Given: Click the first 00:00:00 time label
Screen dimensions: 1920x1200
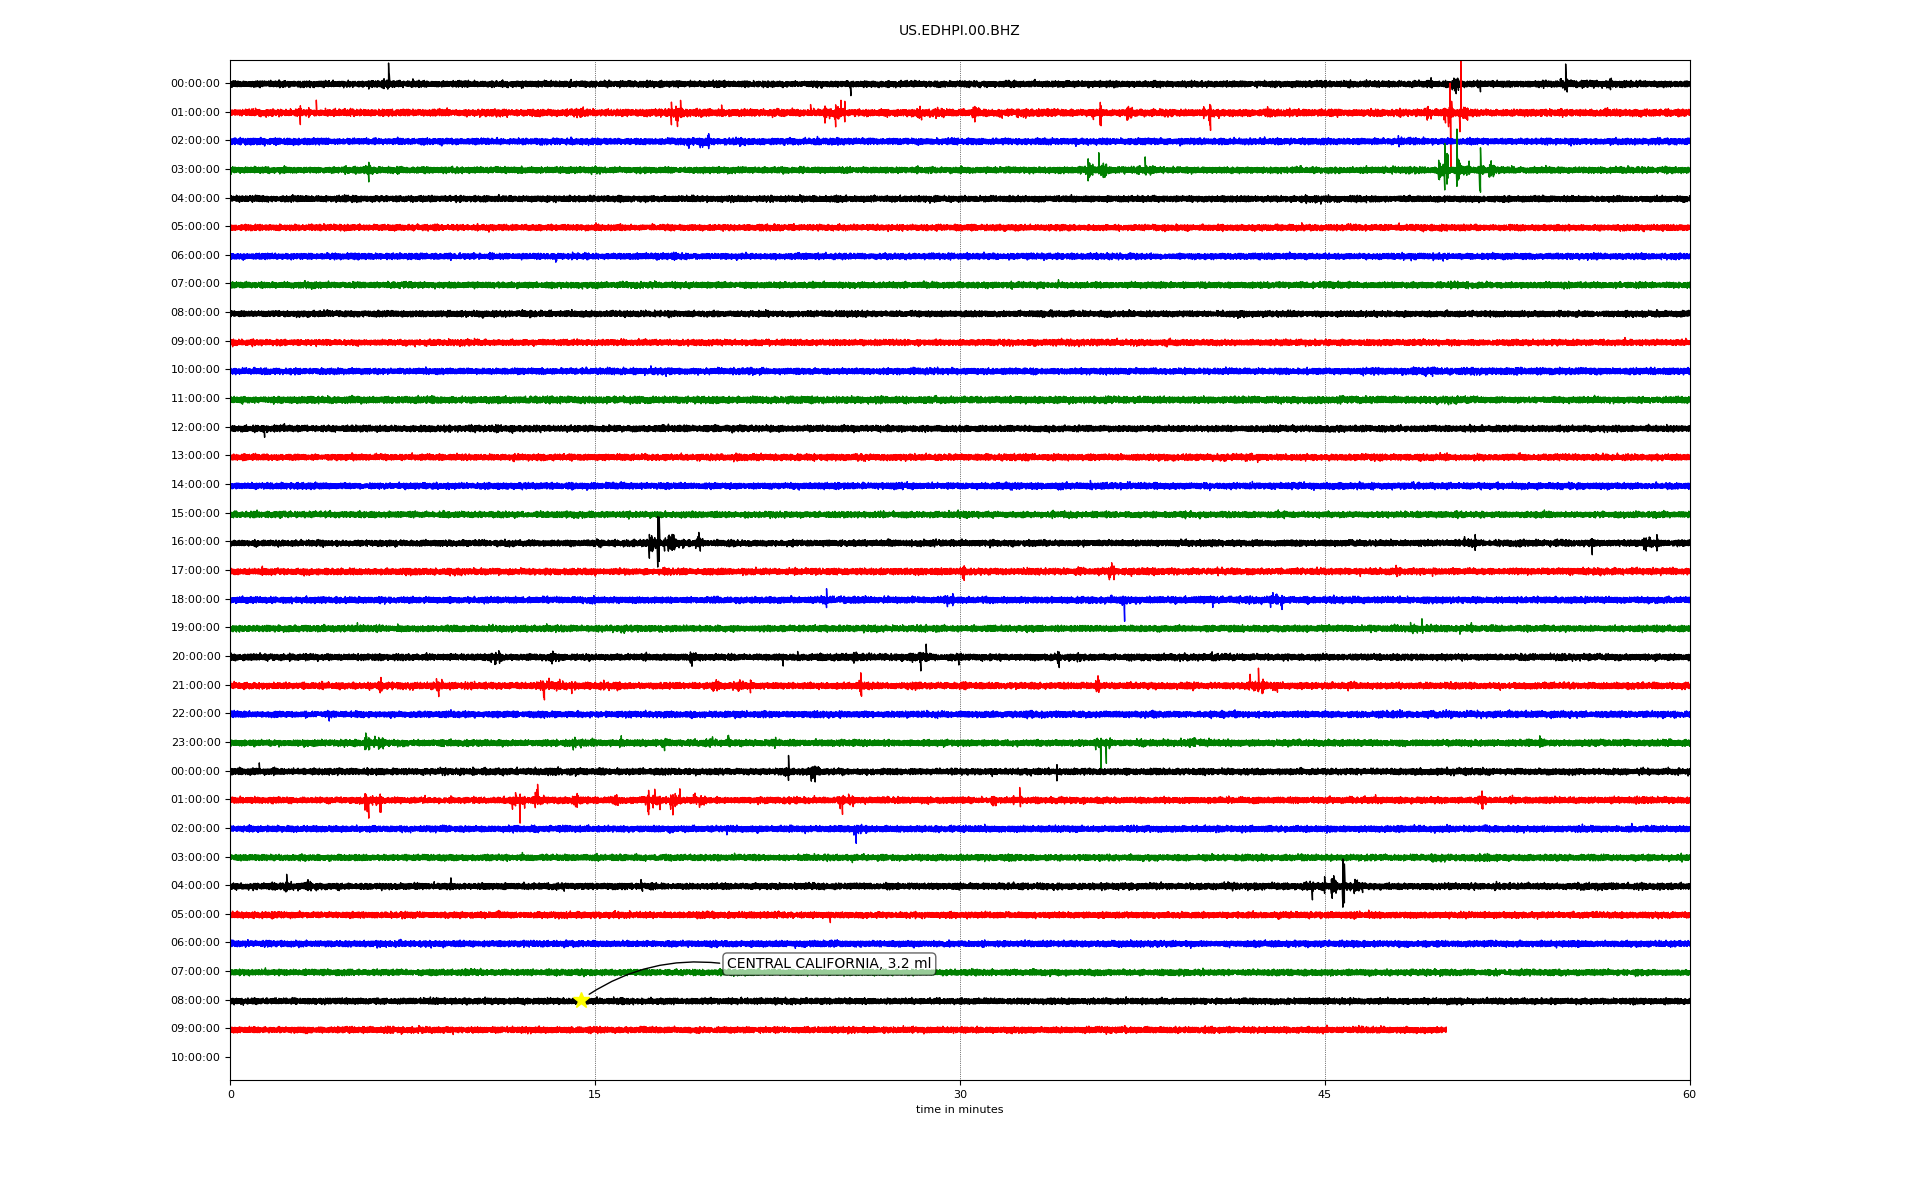Looking at the screenshot, I should coord(195,84).
